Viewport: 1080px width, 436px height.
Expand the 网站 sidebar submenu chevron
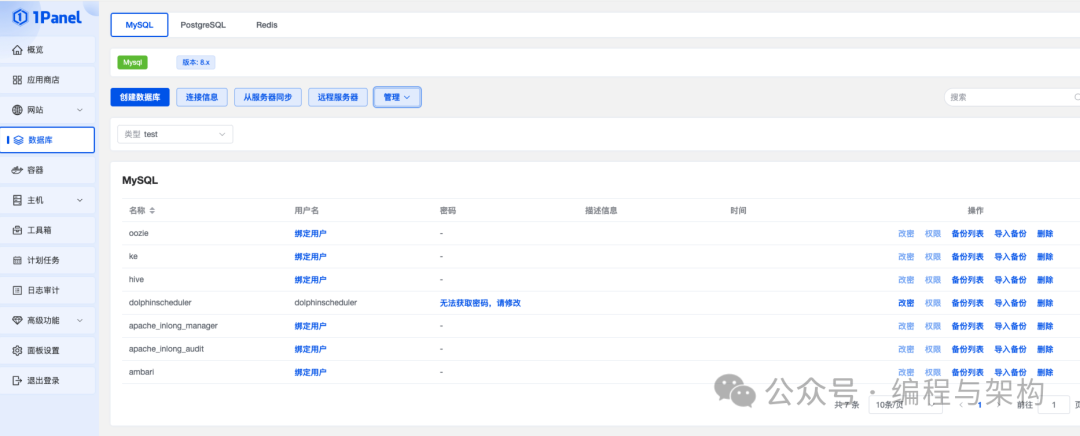[x=80, y=110]
